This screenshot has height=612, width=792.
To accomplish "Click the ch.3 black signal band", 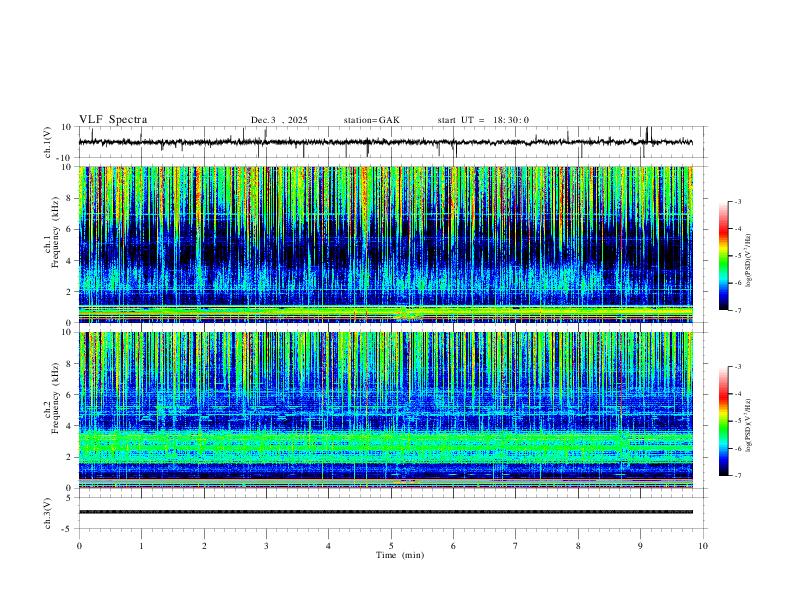I will click(x=385, y=512).
